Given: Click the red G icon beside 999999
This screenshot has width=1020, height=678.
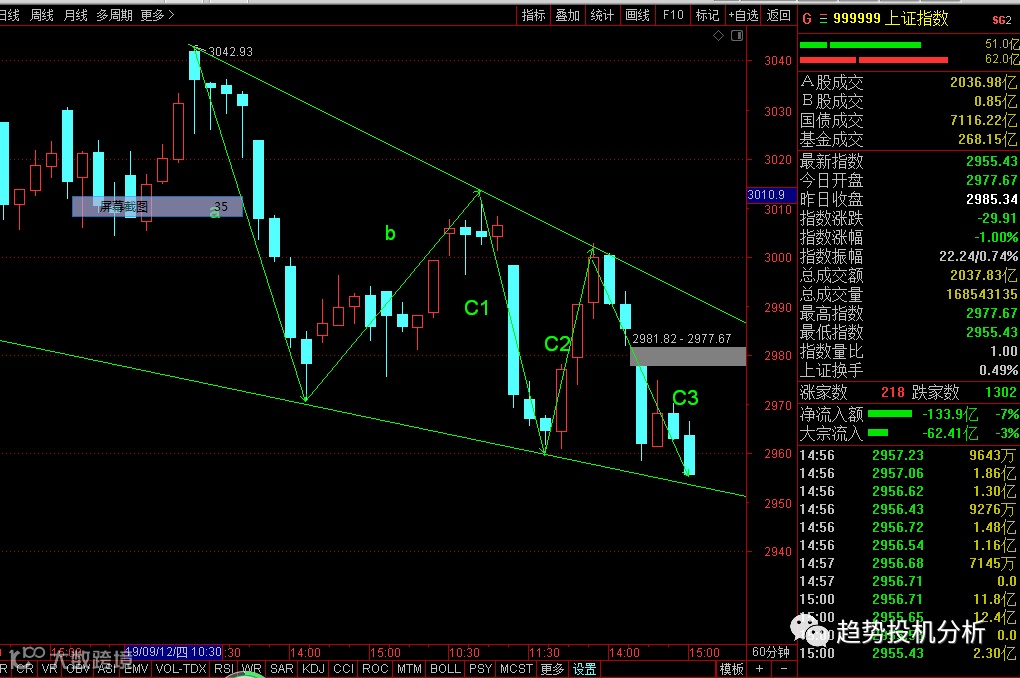Looking at the screenshot, I should (807, 19).
